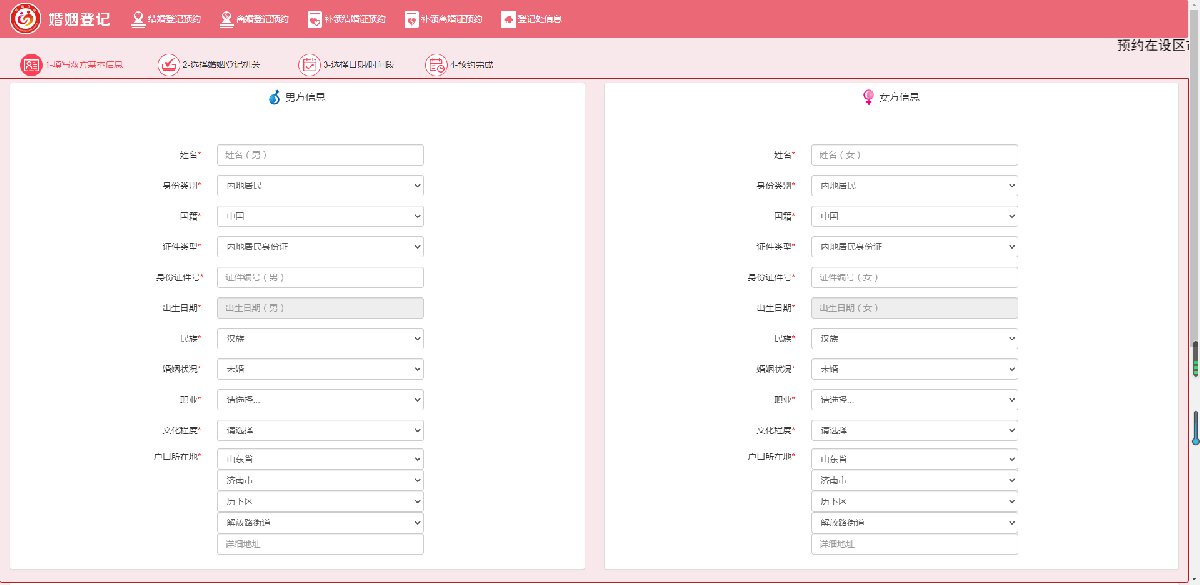
Task: Click the step 3 calendar date icon
Action: tap(309, 65)
